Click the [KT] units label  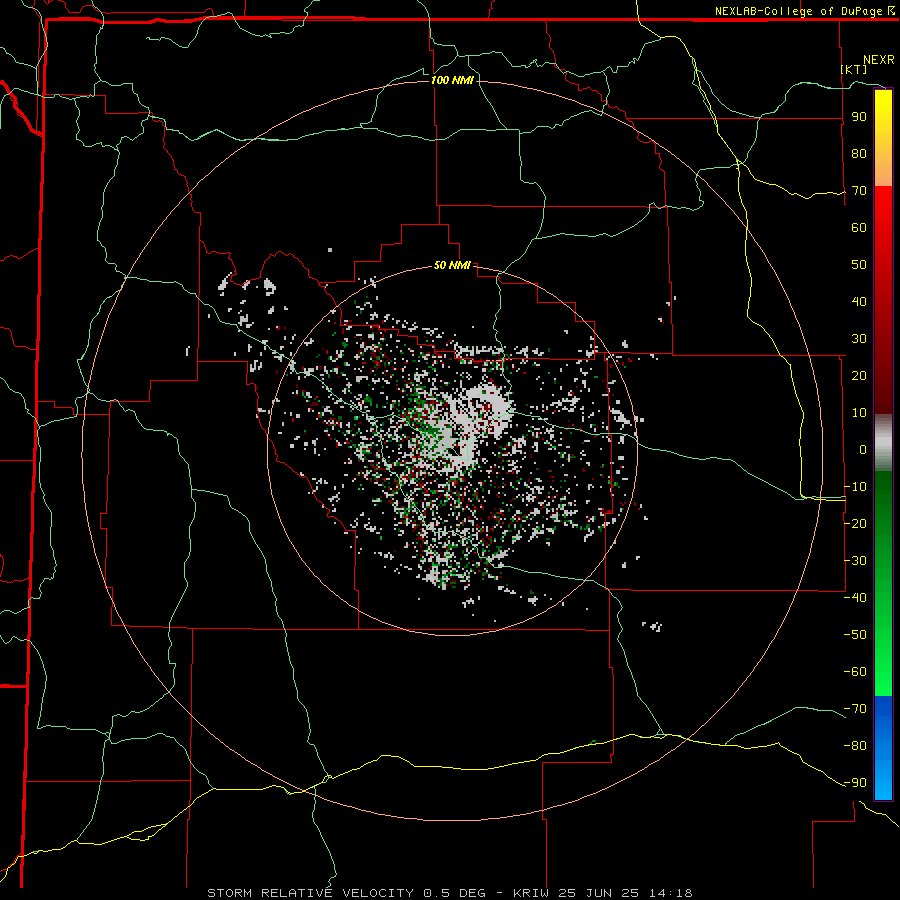tap(854, 69)
